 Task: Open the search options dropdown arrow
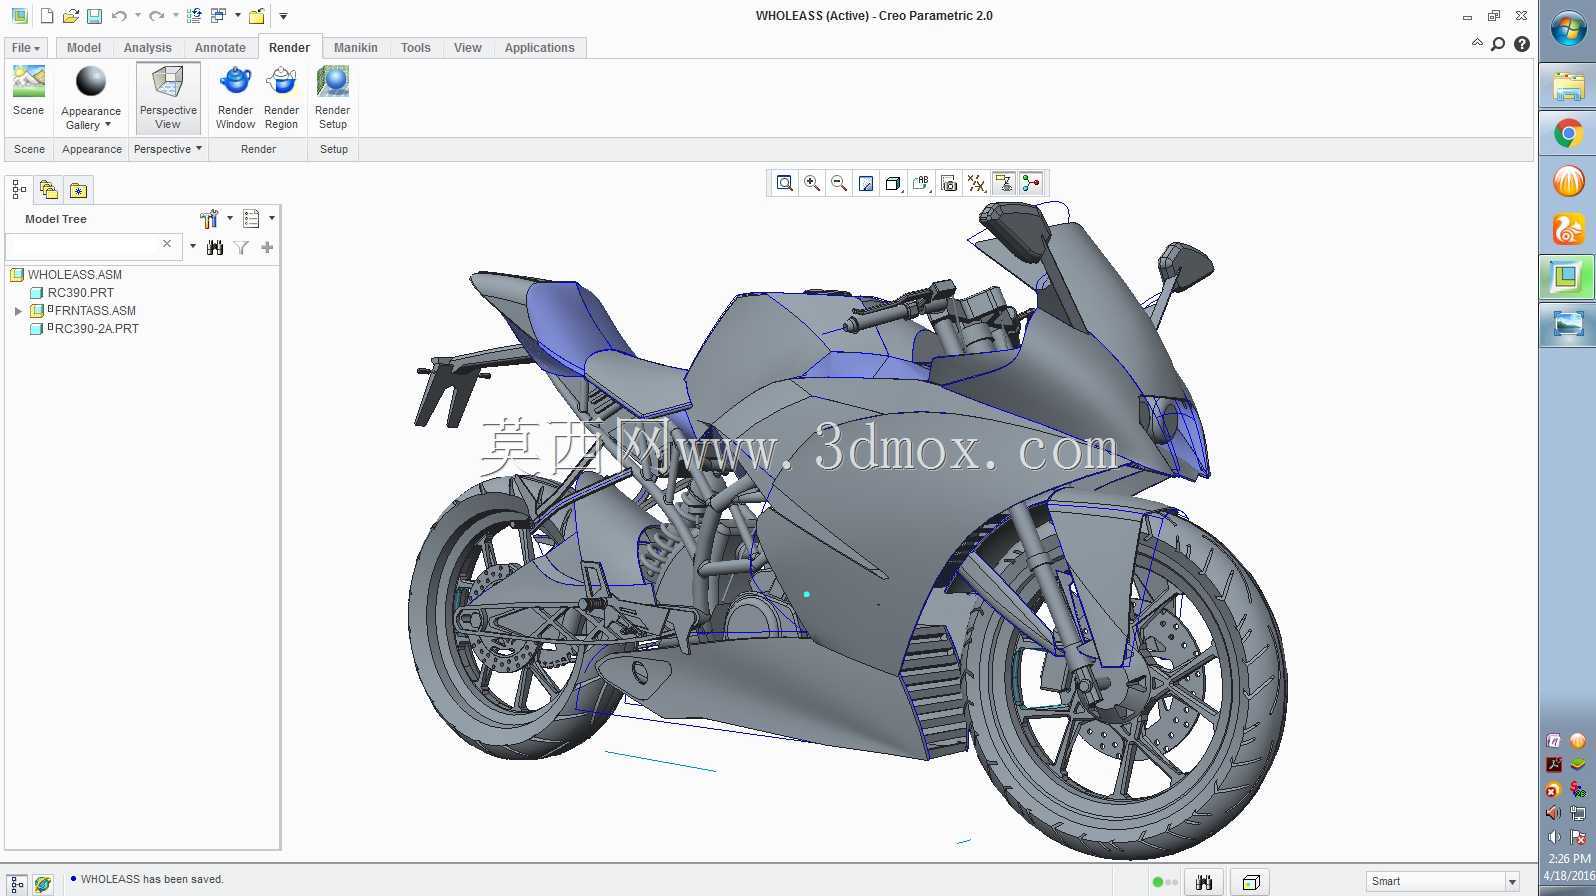193,247
